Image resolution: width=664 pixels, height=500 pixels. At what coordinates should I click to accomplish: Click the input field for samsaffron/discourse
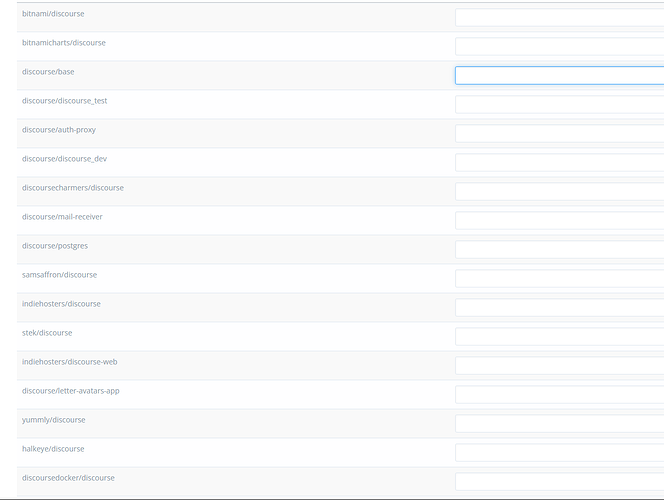pos(559,279)
